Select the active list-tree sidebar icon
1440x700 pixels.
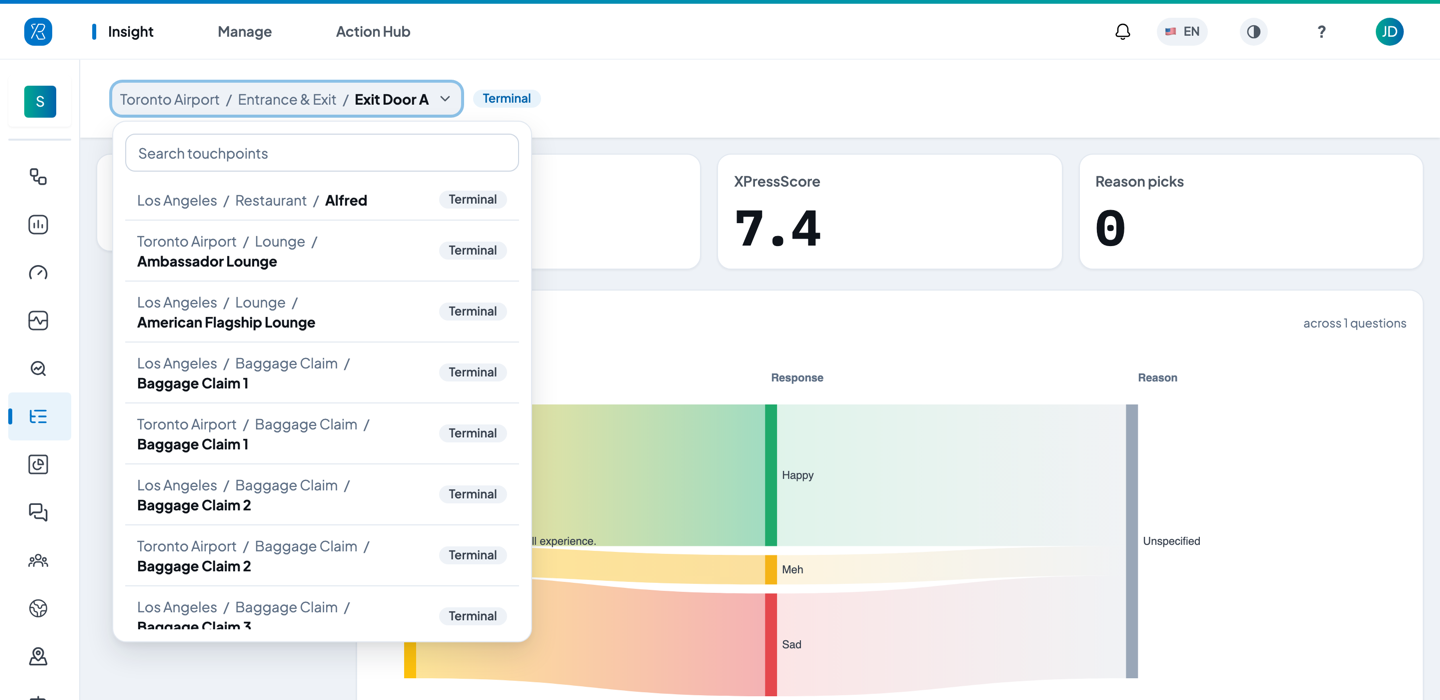coord(38,417)
